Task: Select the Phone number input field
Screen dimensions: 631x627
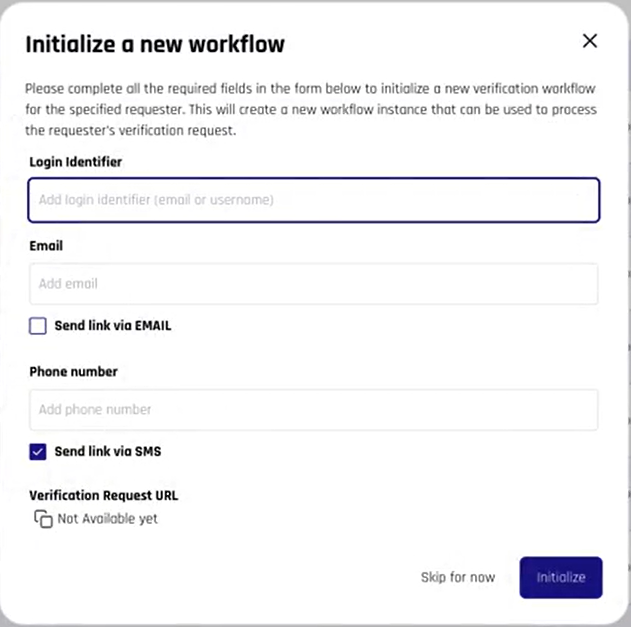Action: (x=313, y=410)
